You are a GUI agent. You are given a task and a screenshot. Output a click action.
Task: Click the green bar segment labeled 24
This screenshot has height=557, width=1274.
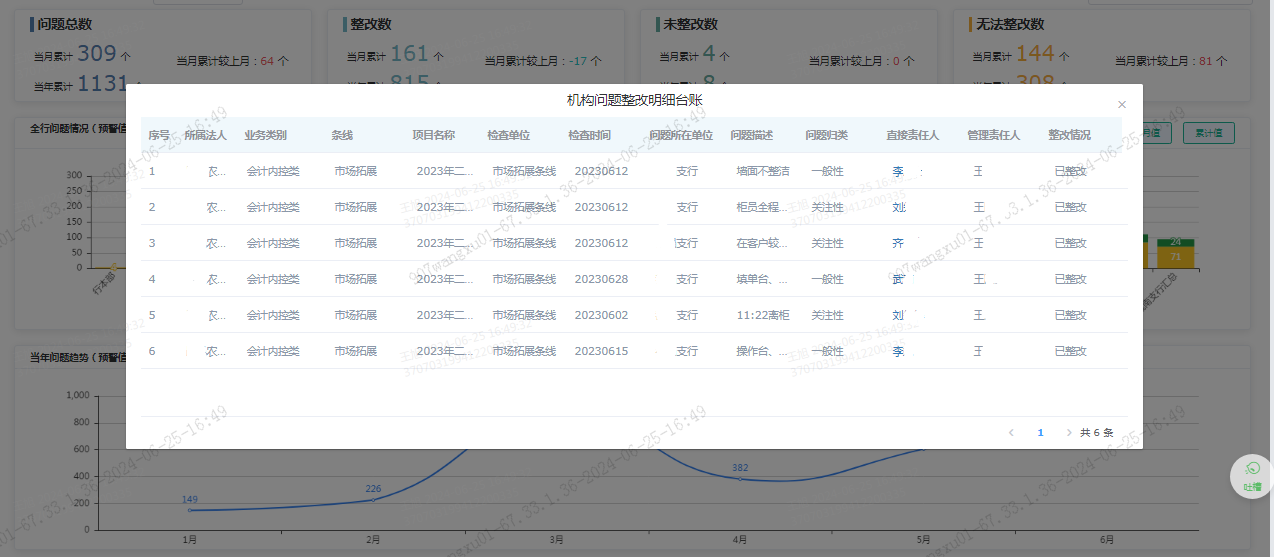click(1175, 242)
